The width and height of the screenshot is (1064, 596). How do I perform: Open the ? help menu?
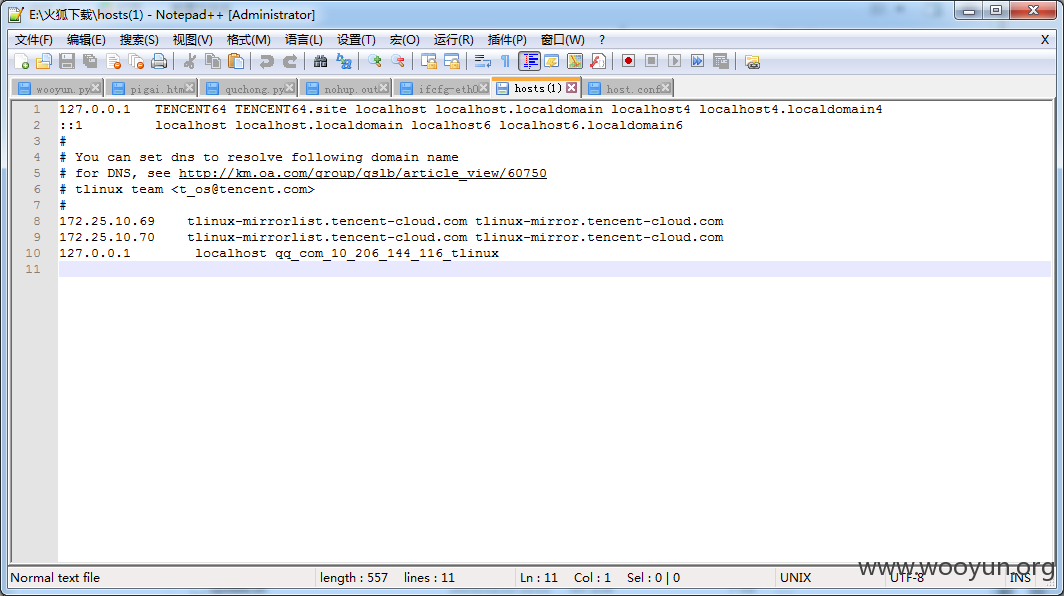(601, 40)
